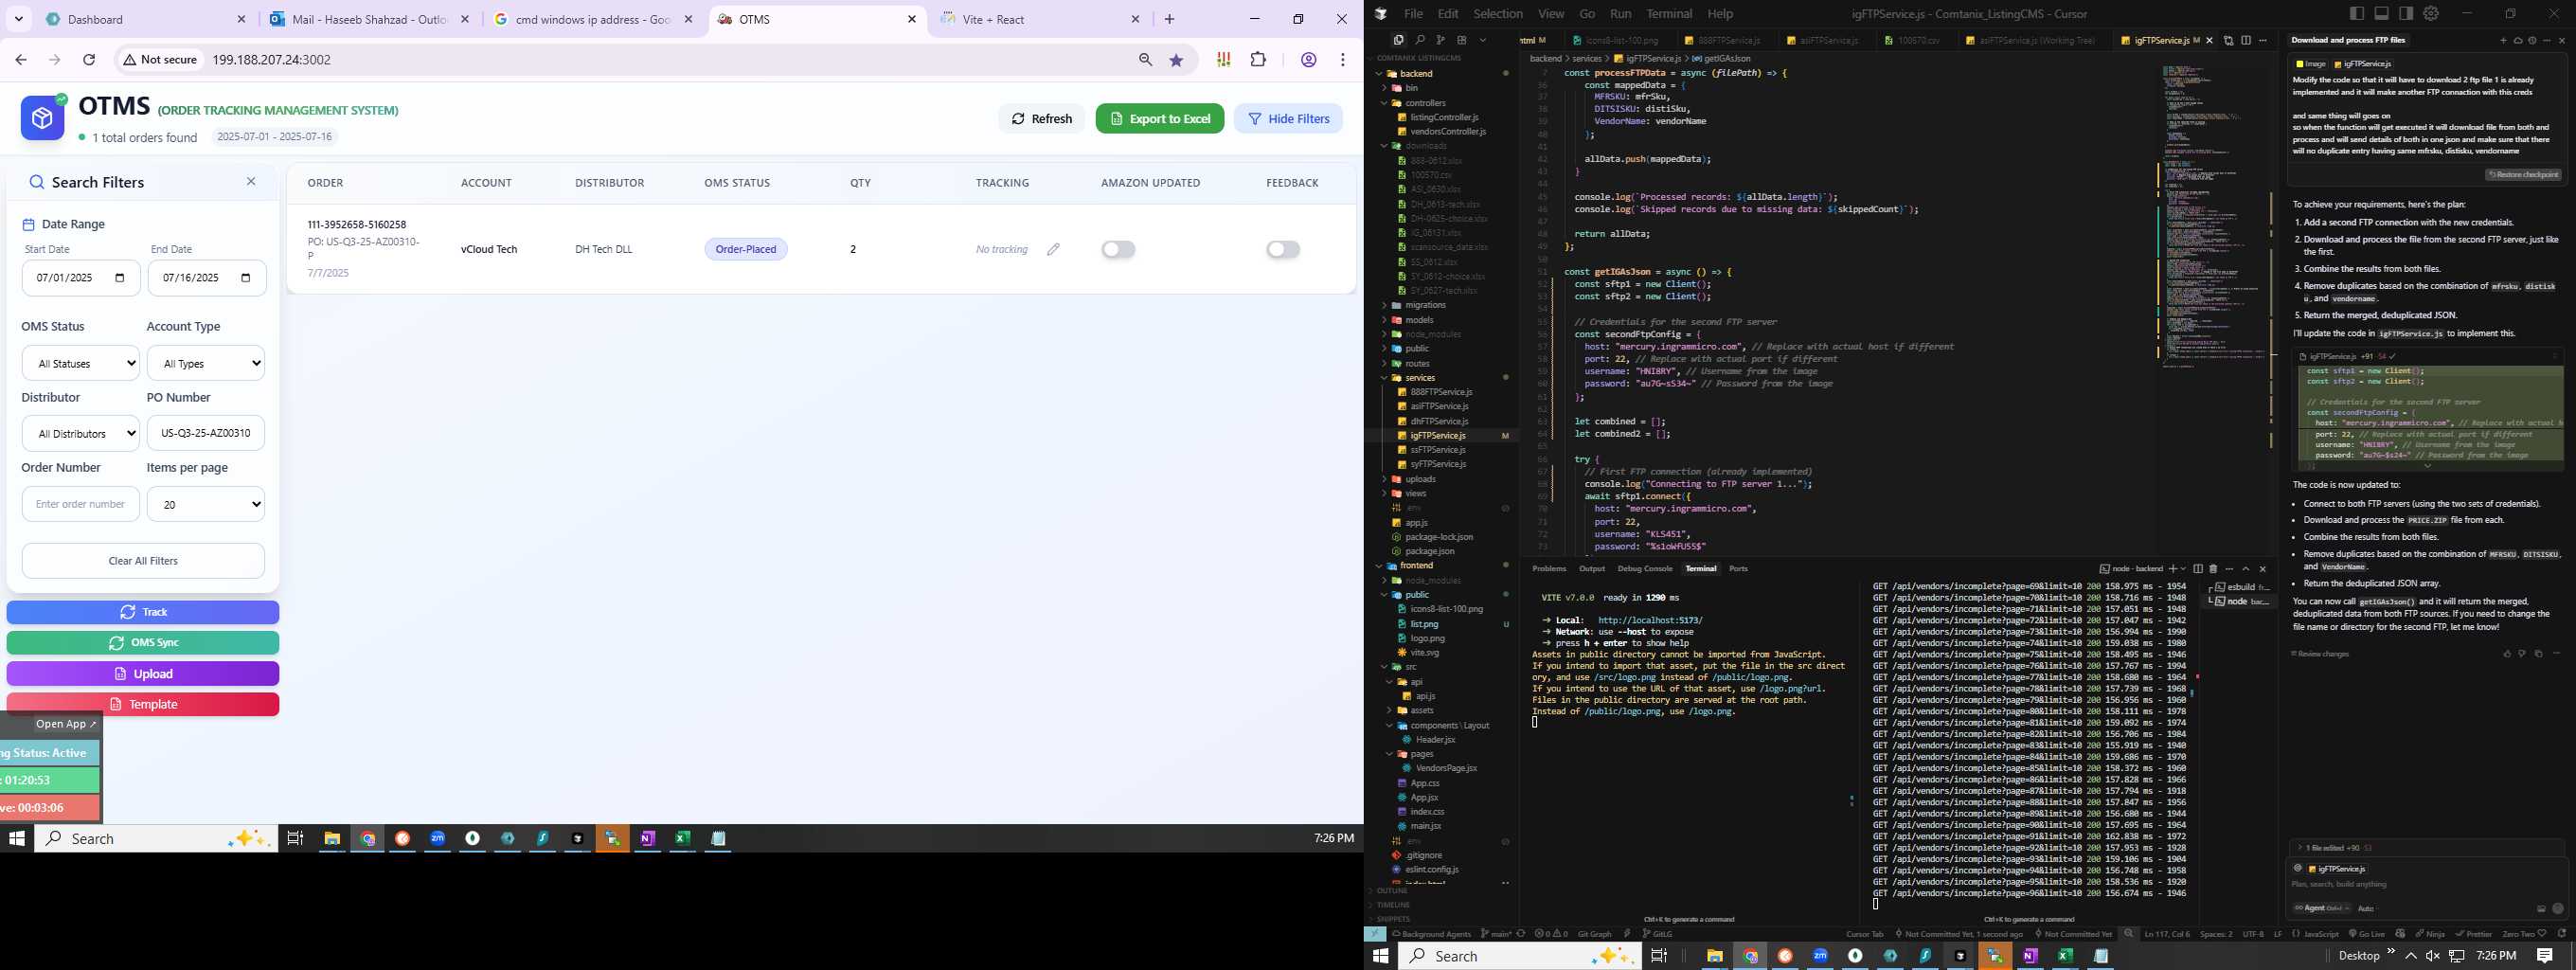Toggle Feedback switch for the order
2576x970 pixels.
click(x=1283, y=249)
